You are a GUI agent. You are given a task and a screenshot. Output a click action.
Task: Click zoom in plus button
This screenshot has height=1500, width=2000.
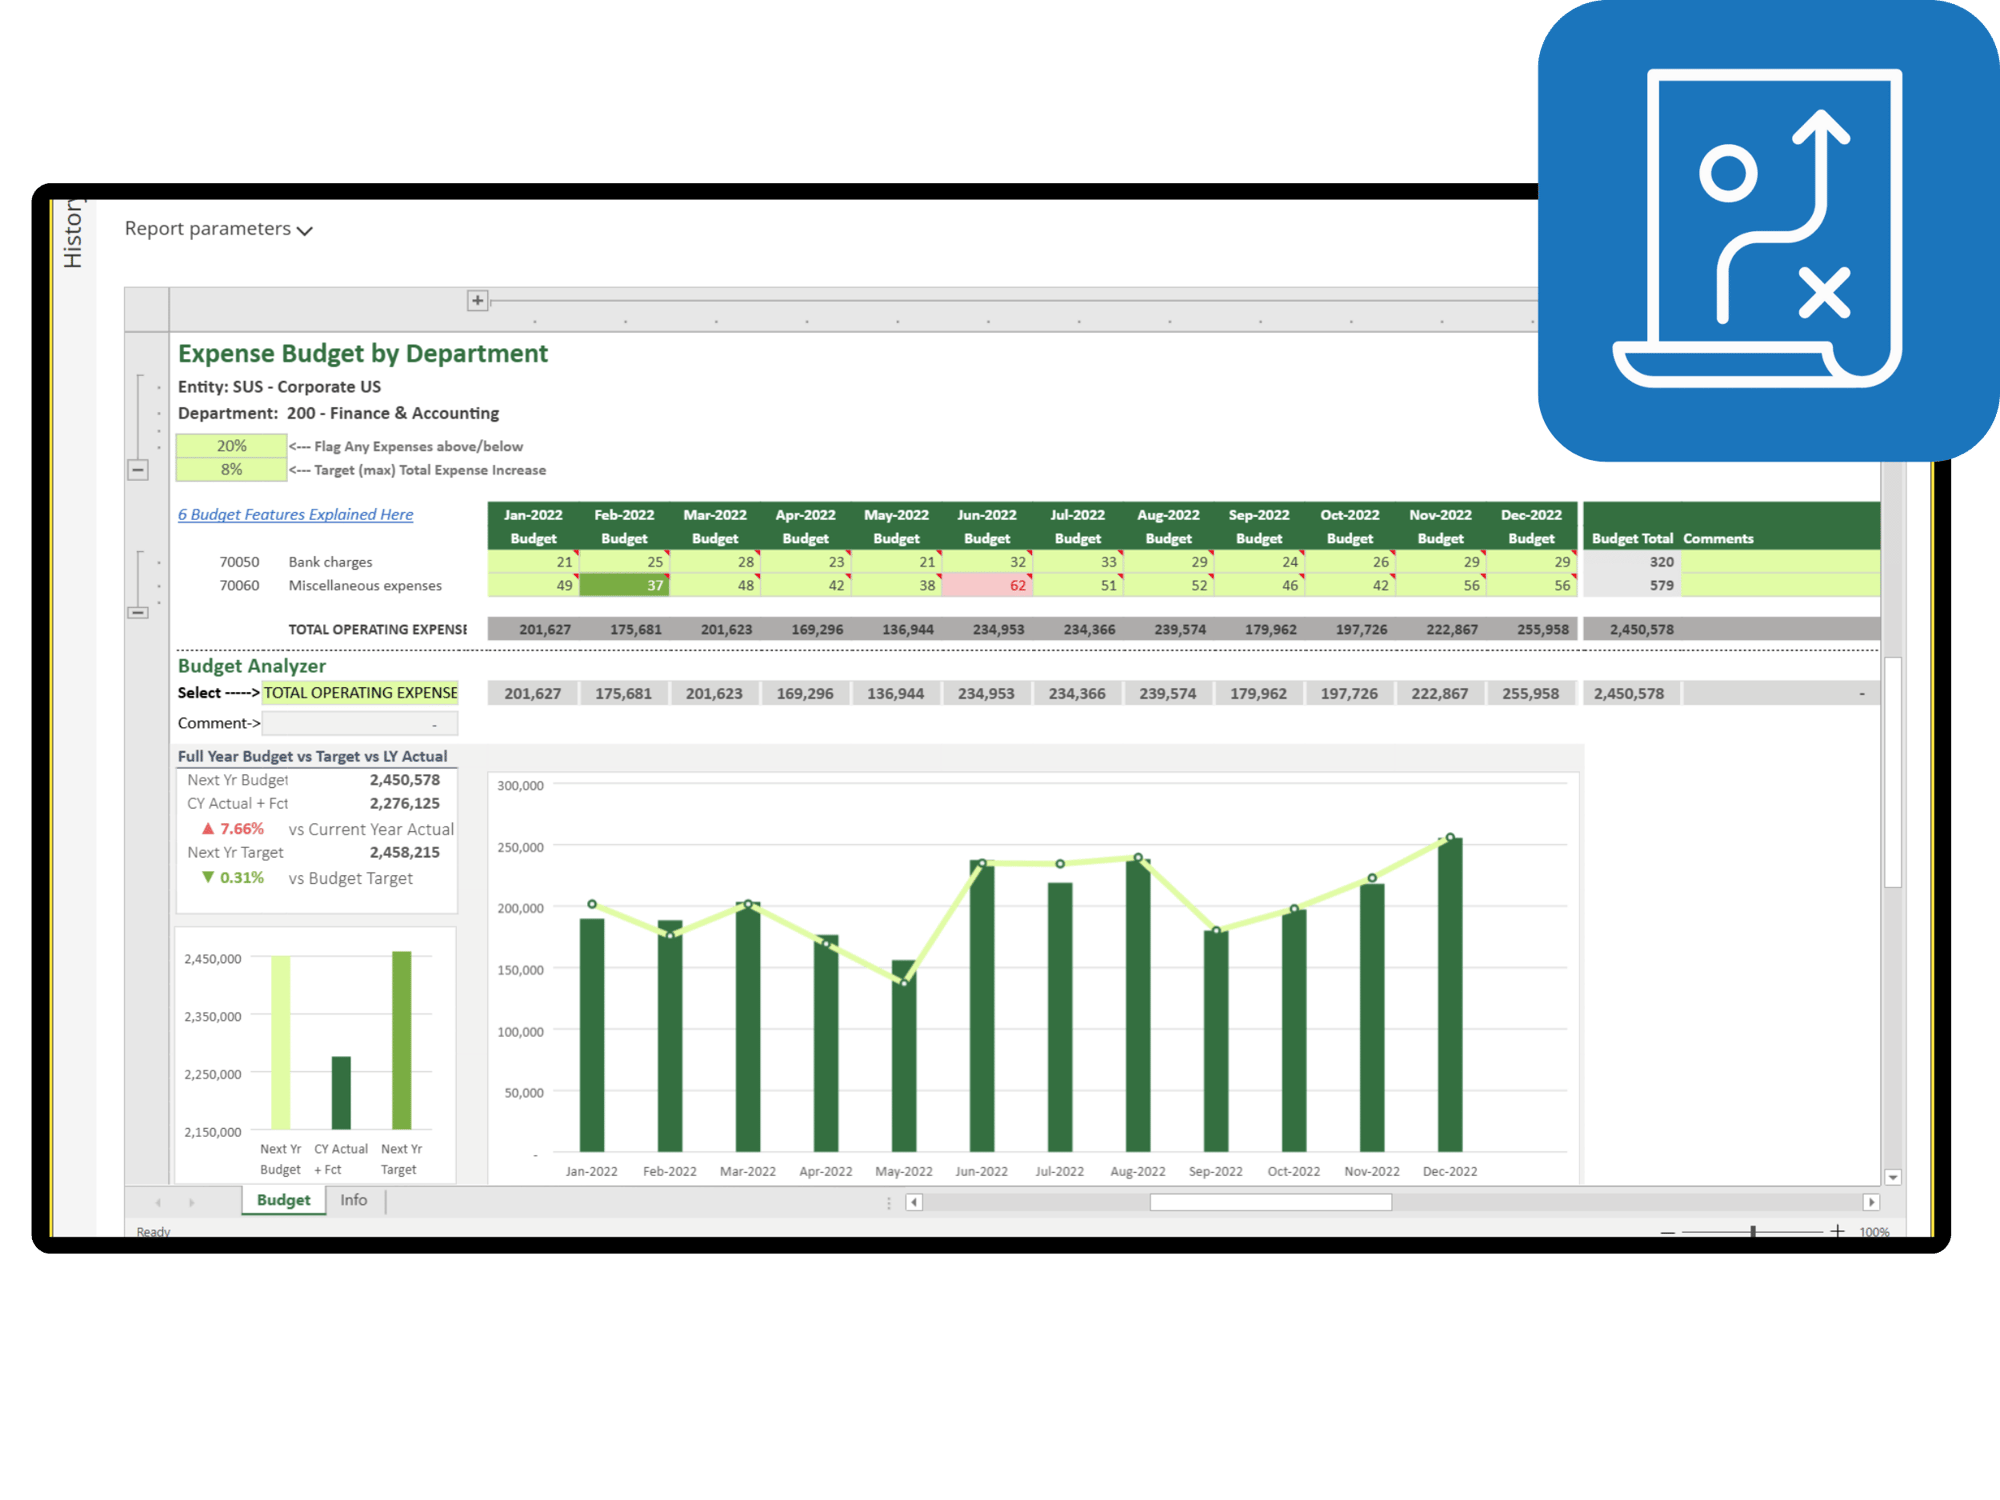(1837, 1232)
